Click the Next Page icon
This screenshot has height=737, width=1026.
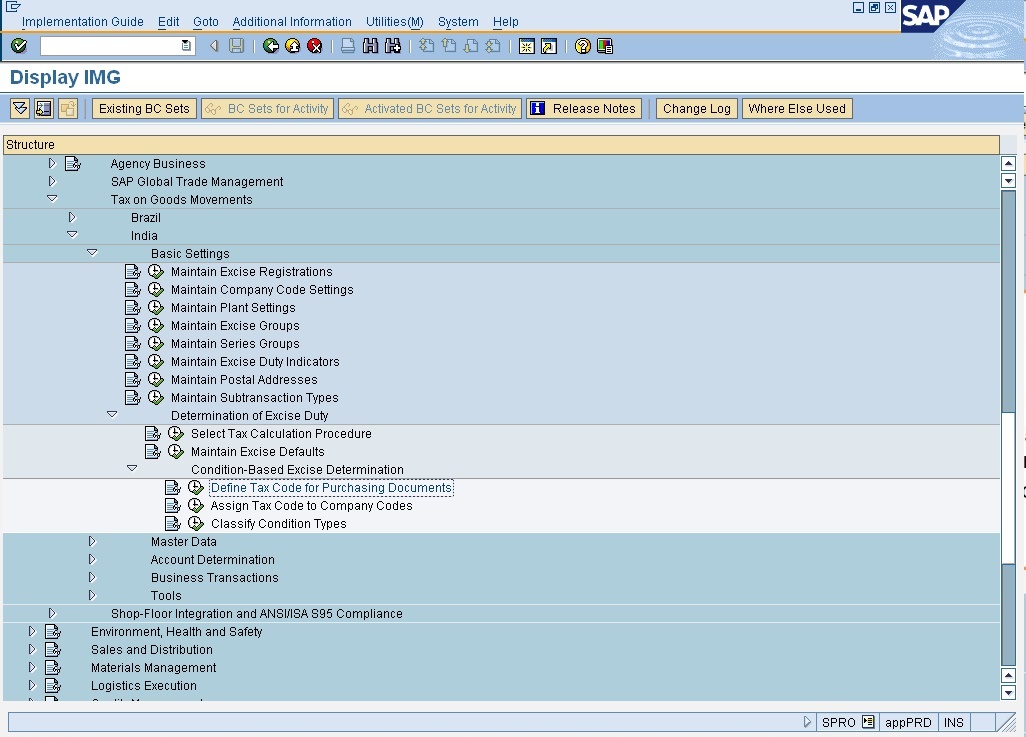click(471, 46)
